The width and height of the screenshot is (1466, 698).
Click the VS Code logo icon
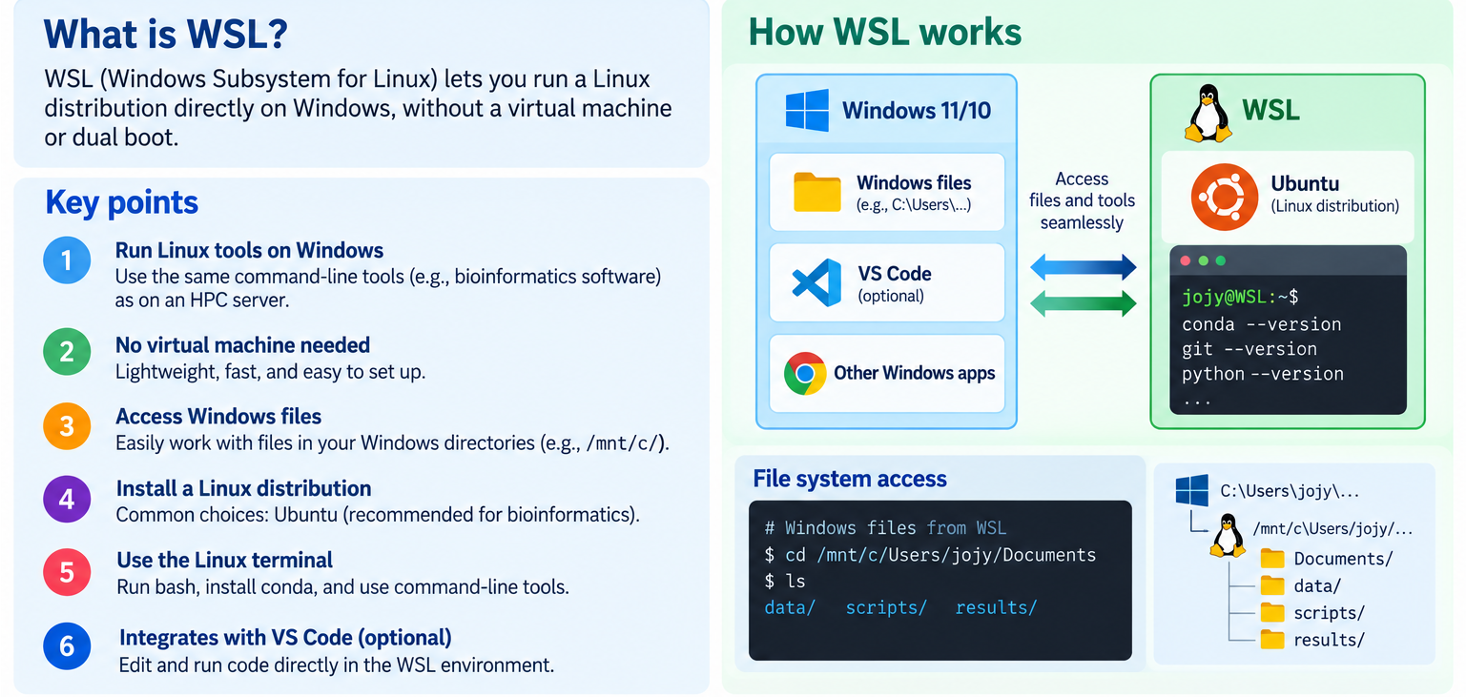click(x=816, y=283)
